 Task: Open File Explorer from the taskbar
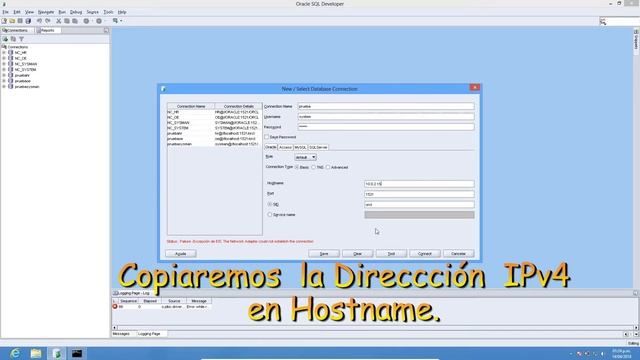tap(36, 353)
